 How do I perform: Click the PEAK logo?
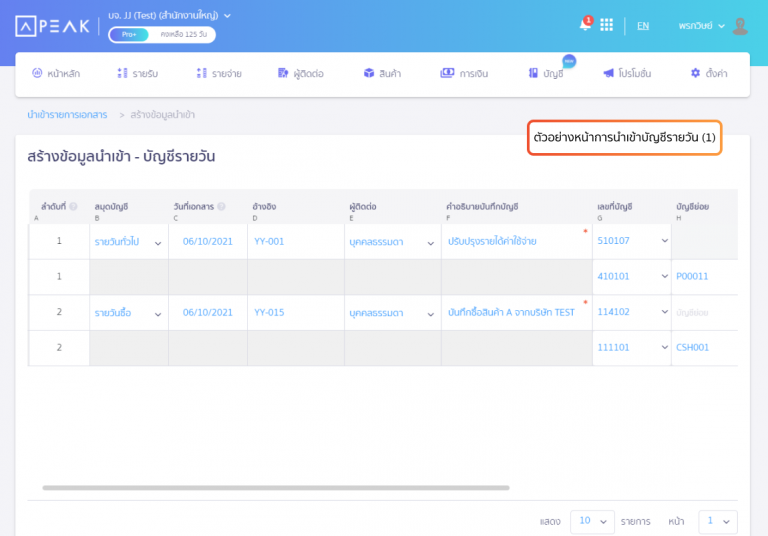pyautogui.click(x=52, y=26)
